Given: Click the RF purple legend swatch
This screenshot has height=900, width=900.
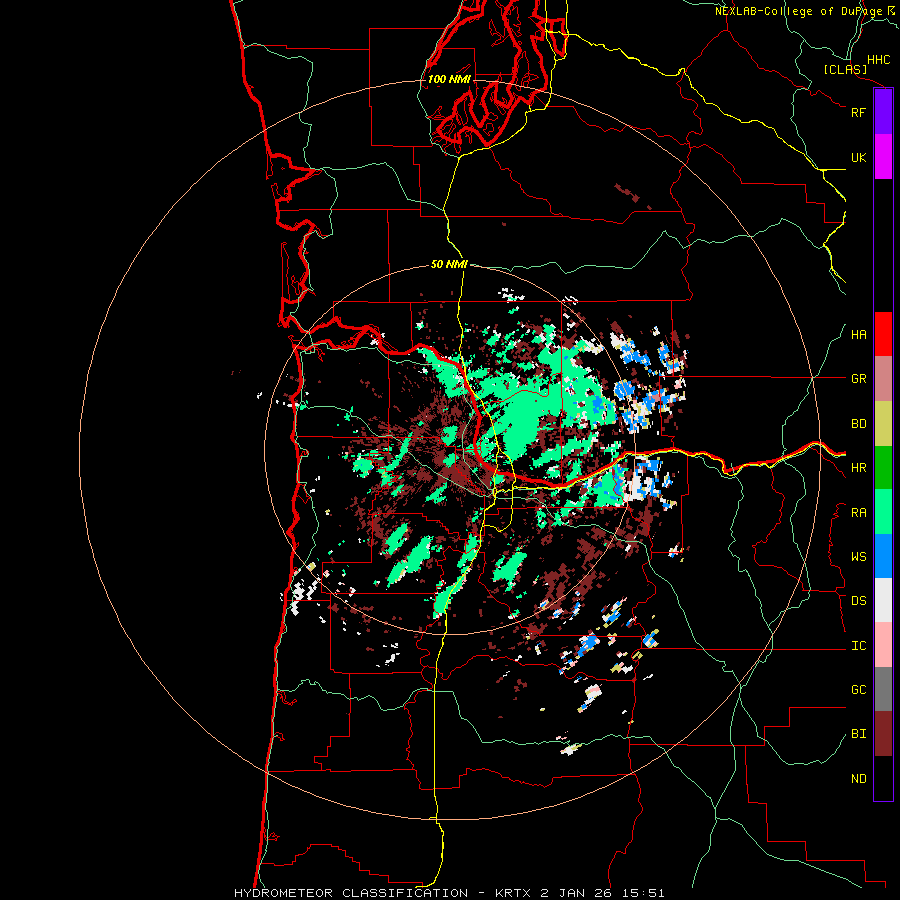Looking at the screenshot, I should pos(883,112).
